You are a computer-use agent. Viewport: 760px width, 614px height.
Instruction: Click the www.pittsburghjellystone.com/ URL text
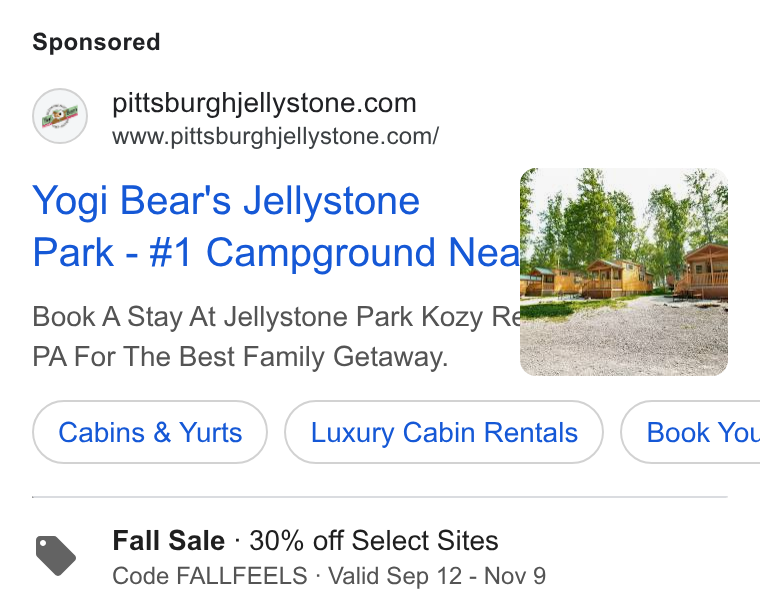pyautogui.click(x=275, y=136)
